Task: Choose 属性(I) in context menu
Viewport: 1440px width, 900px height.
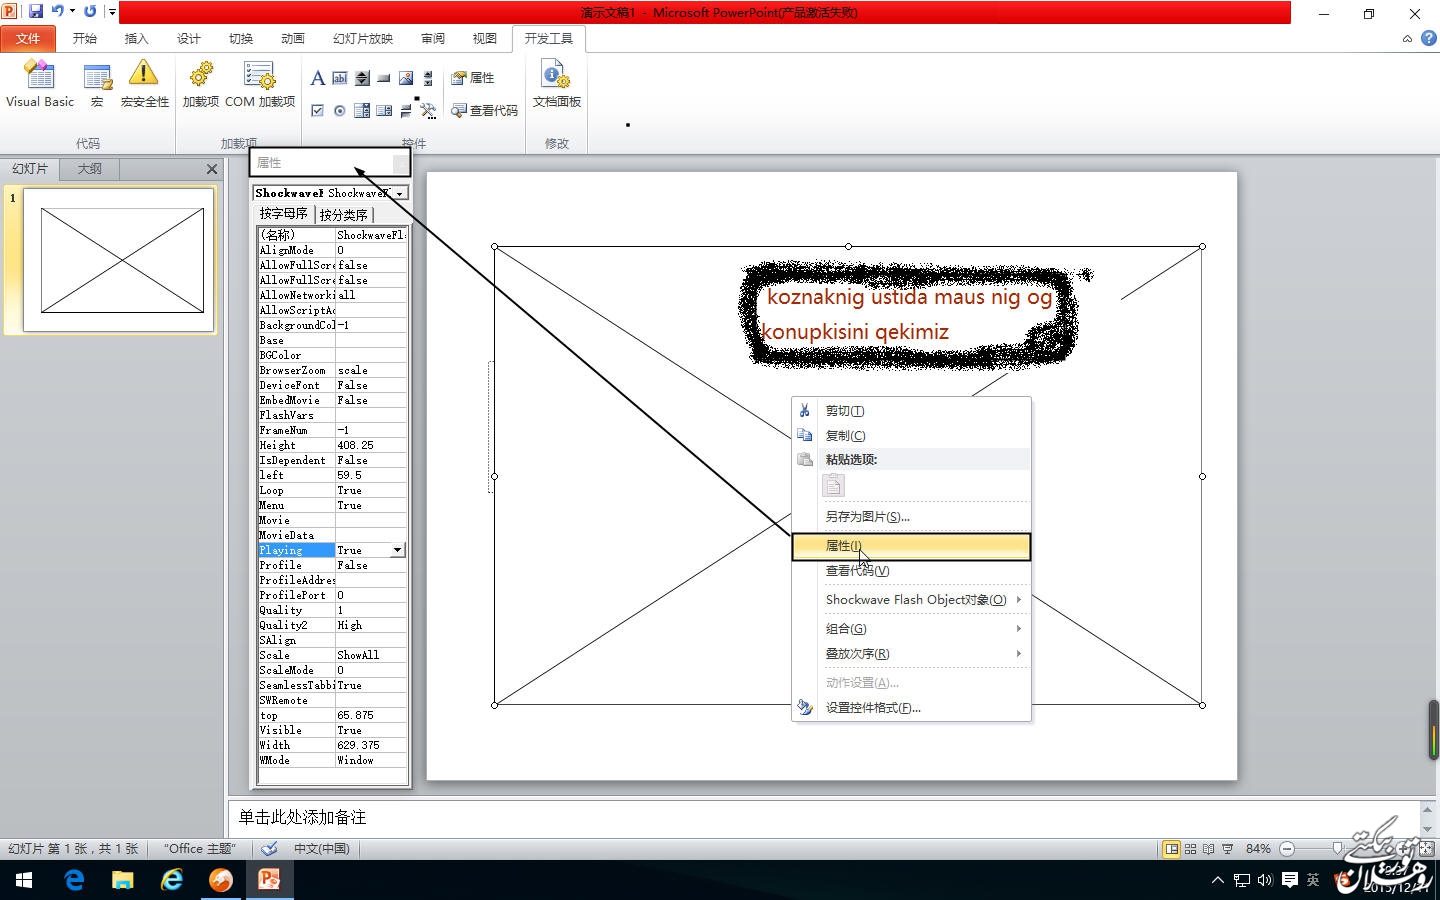Action: (911, 546)
